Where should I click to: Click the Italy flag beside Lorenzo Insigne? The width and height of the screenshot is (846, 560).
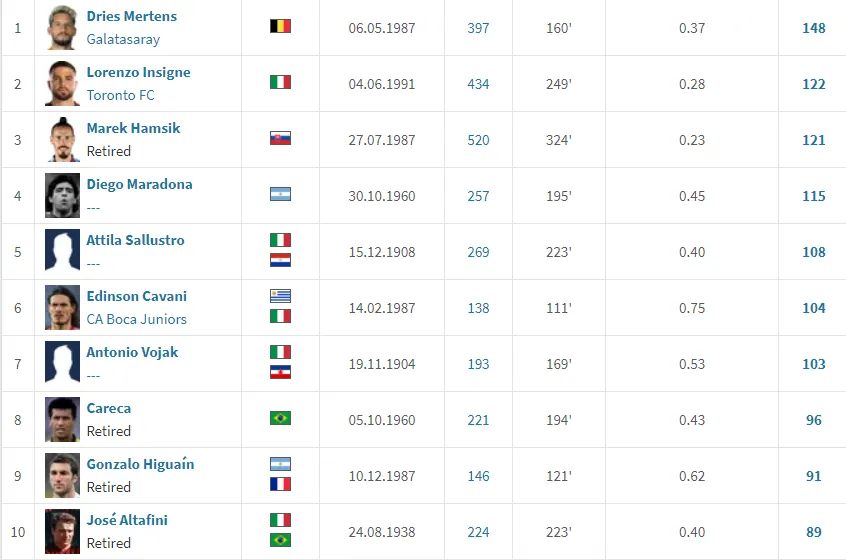point(280,83)
